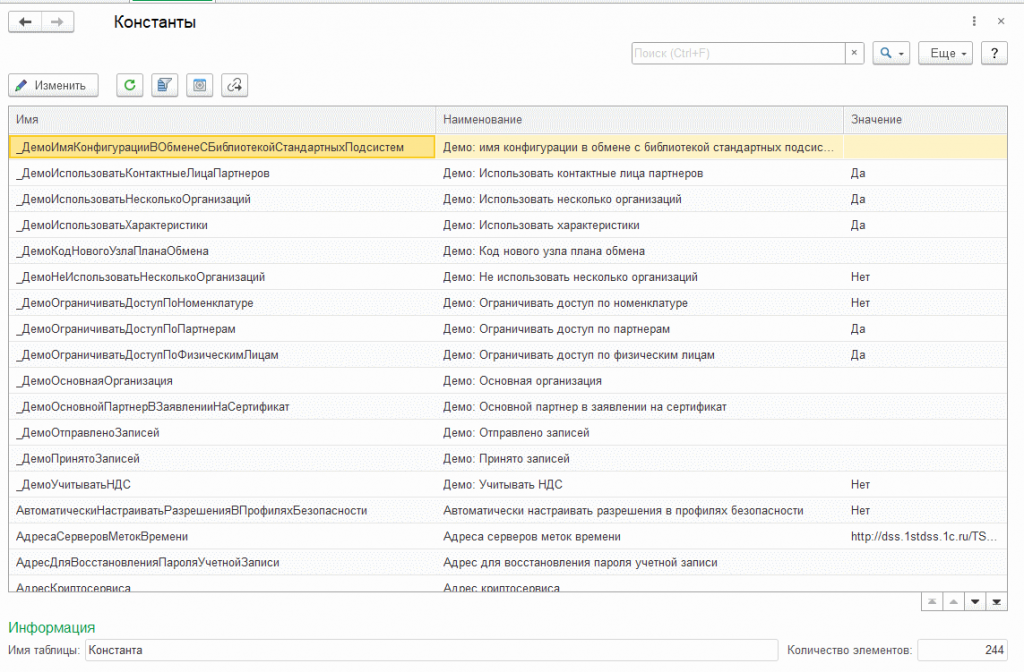
Task: Click the Количество элементов field showing 244
Action: click(962, 650)
